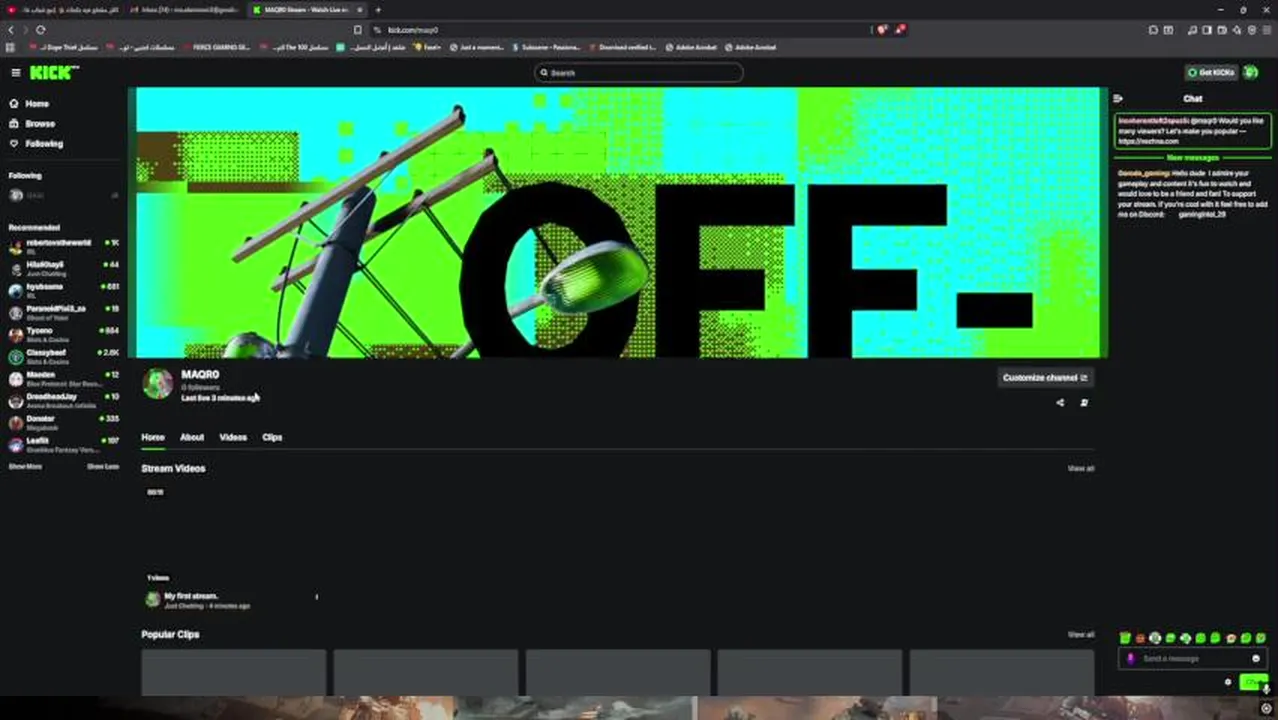Switch to the first browser tab

(x=65, y=10)
